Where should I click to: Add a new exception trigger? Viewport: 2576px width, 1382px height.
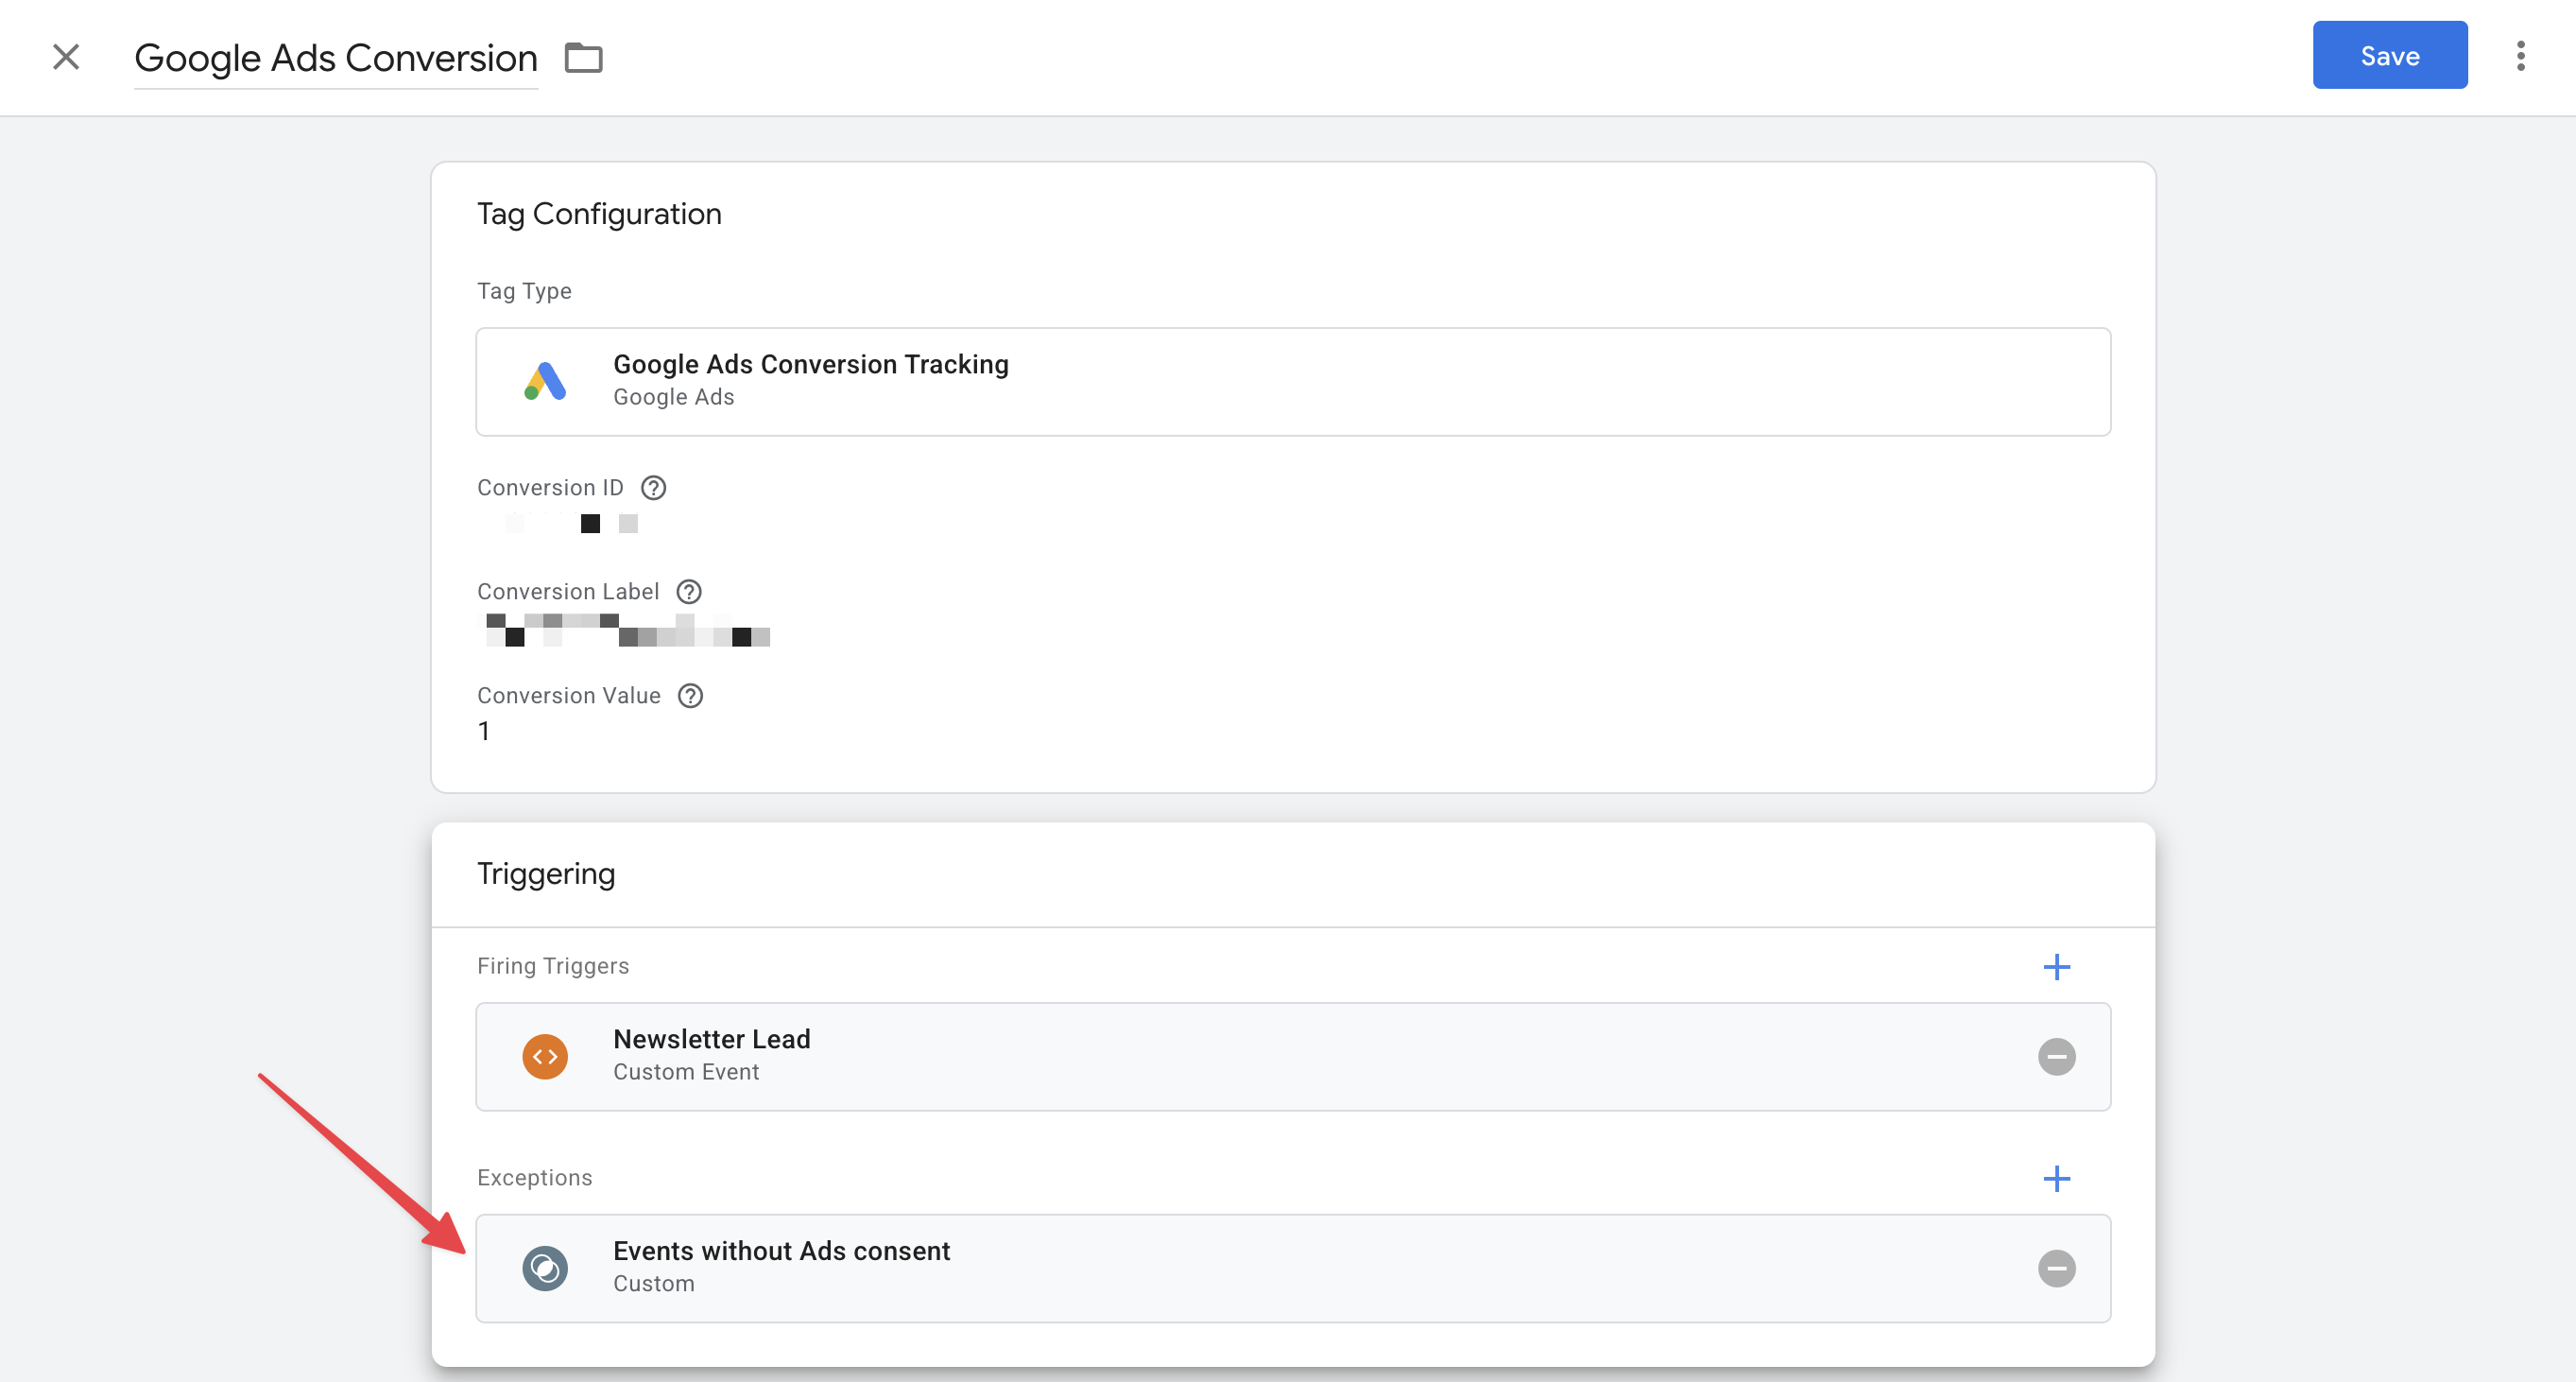tap(2056, 1178)
